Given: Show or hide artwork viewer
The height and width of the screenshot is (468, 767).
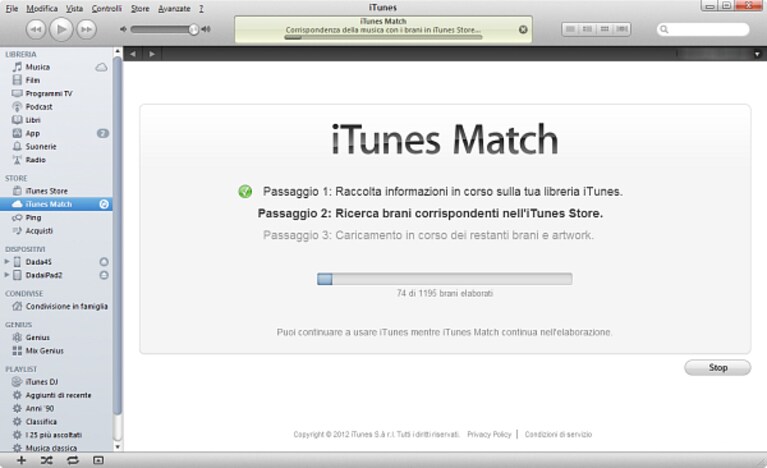Looking at the screenshot, I should tap(98, 460).
